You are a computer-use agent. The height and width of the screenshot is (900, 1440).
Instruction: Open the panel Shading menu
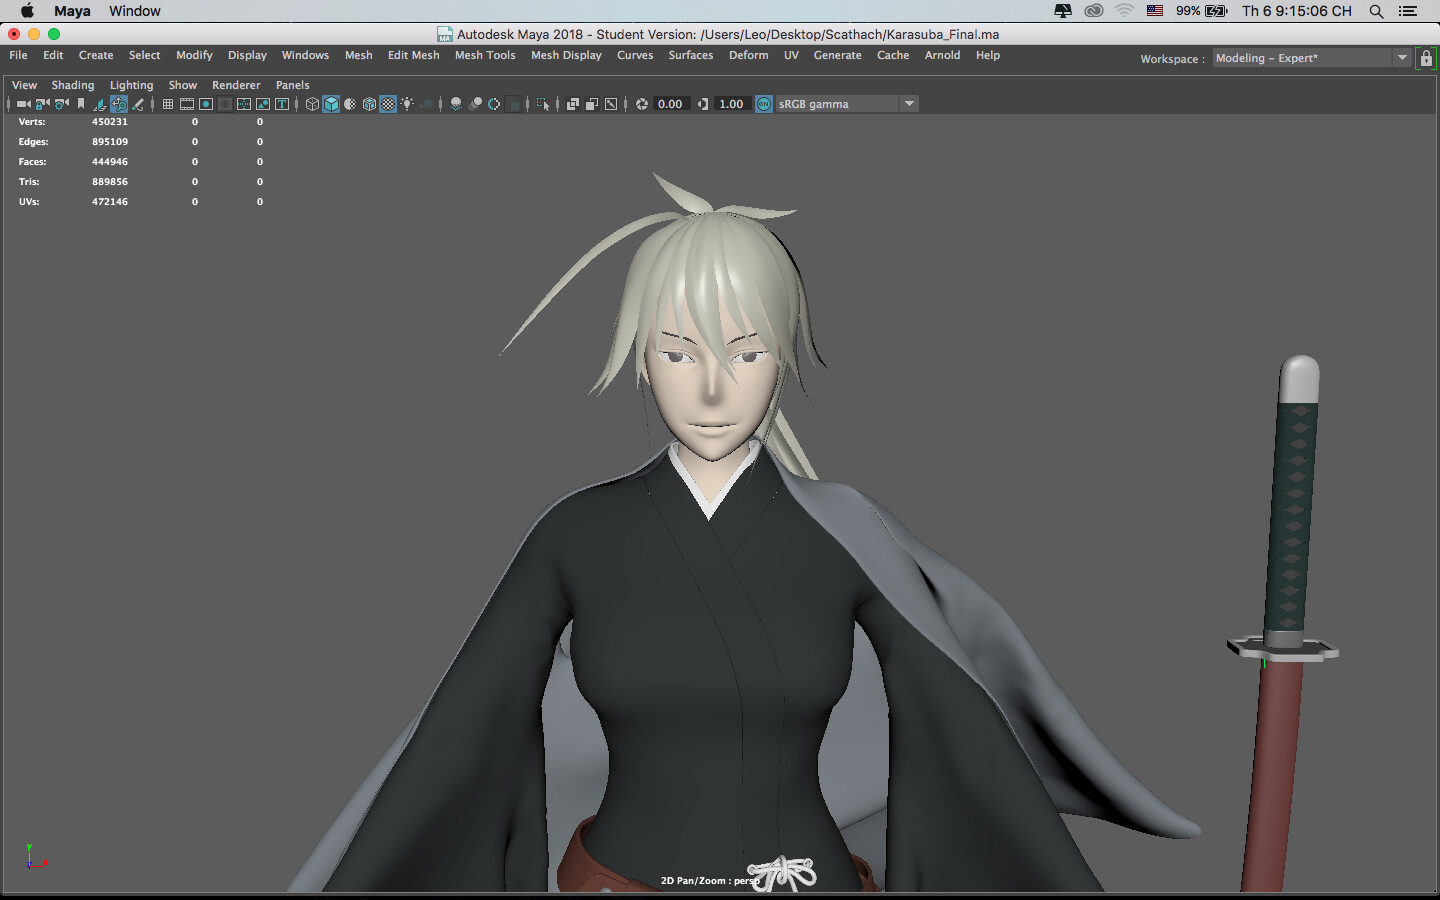[73, 85]
